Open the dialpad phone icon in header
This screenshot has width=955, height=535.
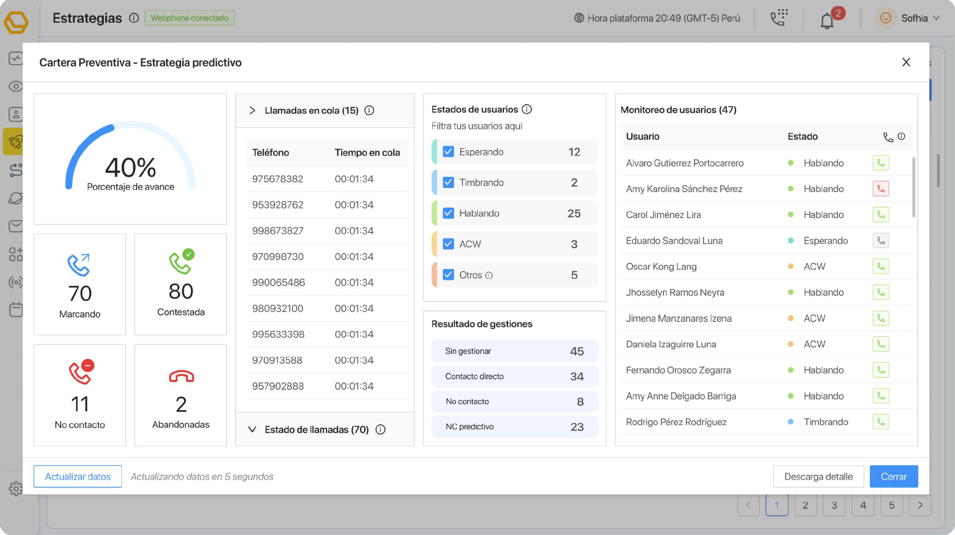(779, 18)
